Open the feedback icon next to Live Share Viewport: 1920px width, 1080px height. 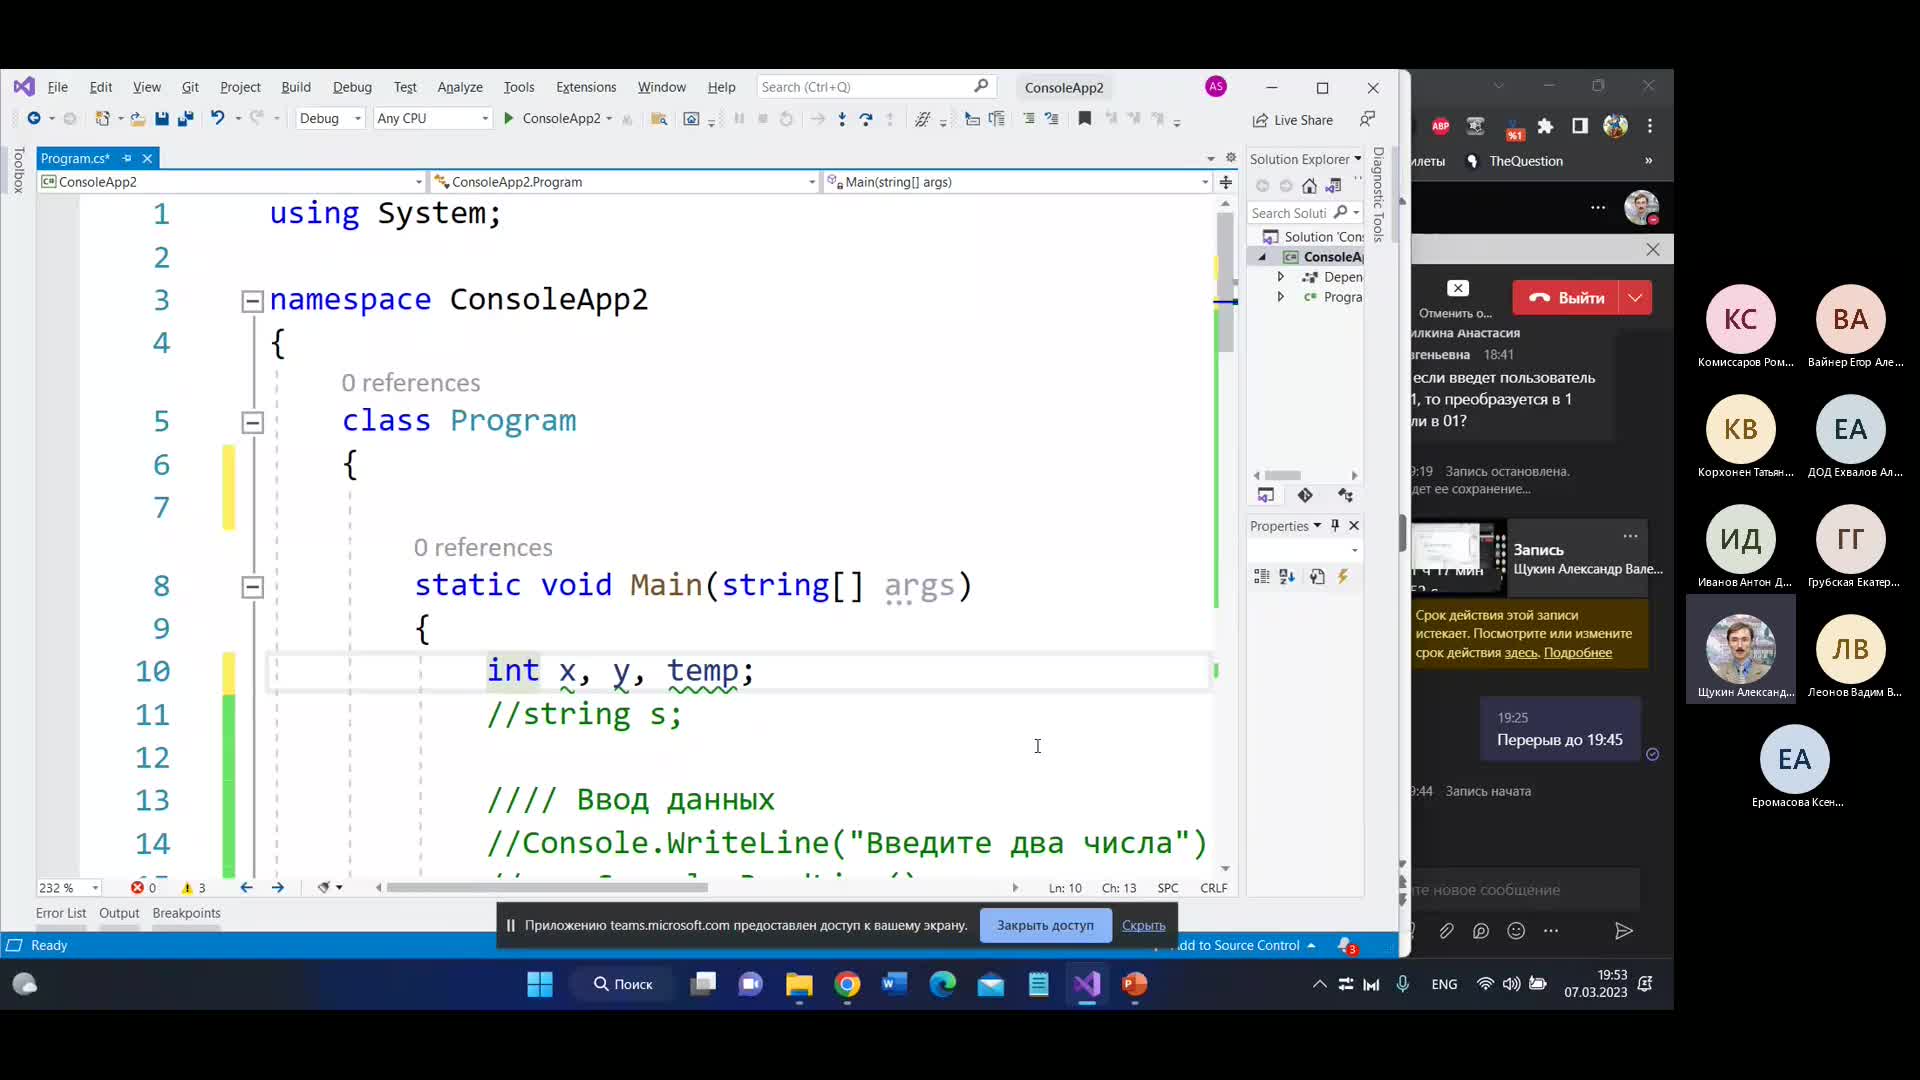pos(1367,119)
